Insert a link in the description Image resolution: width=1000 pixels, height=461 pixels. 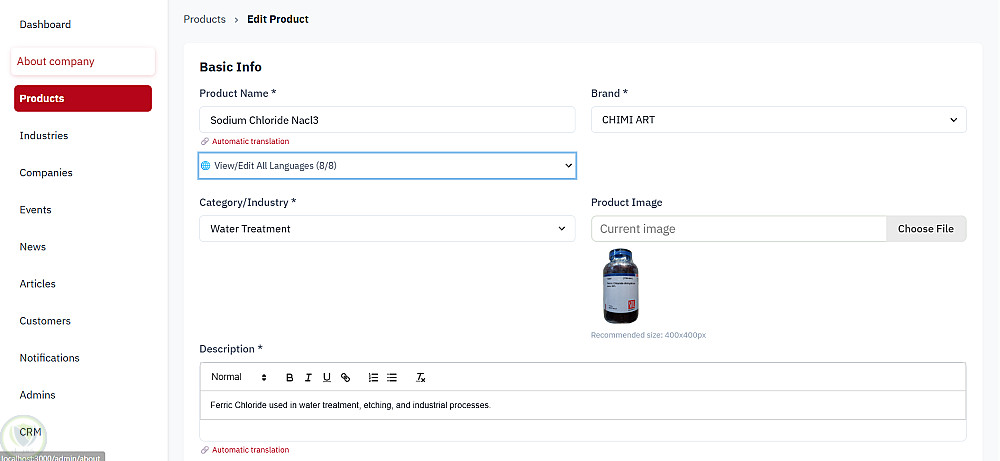(x=345, y=377)
